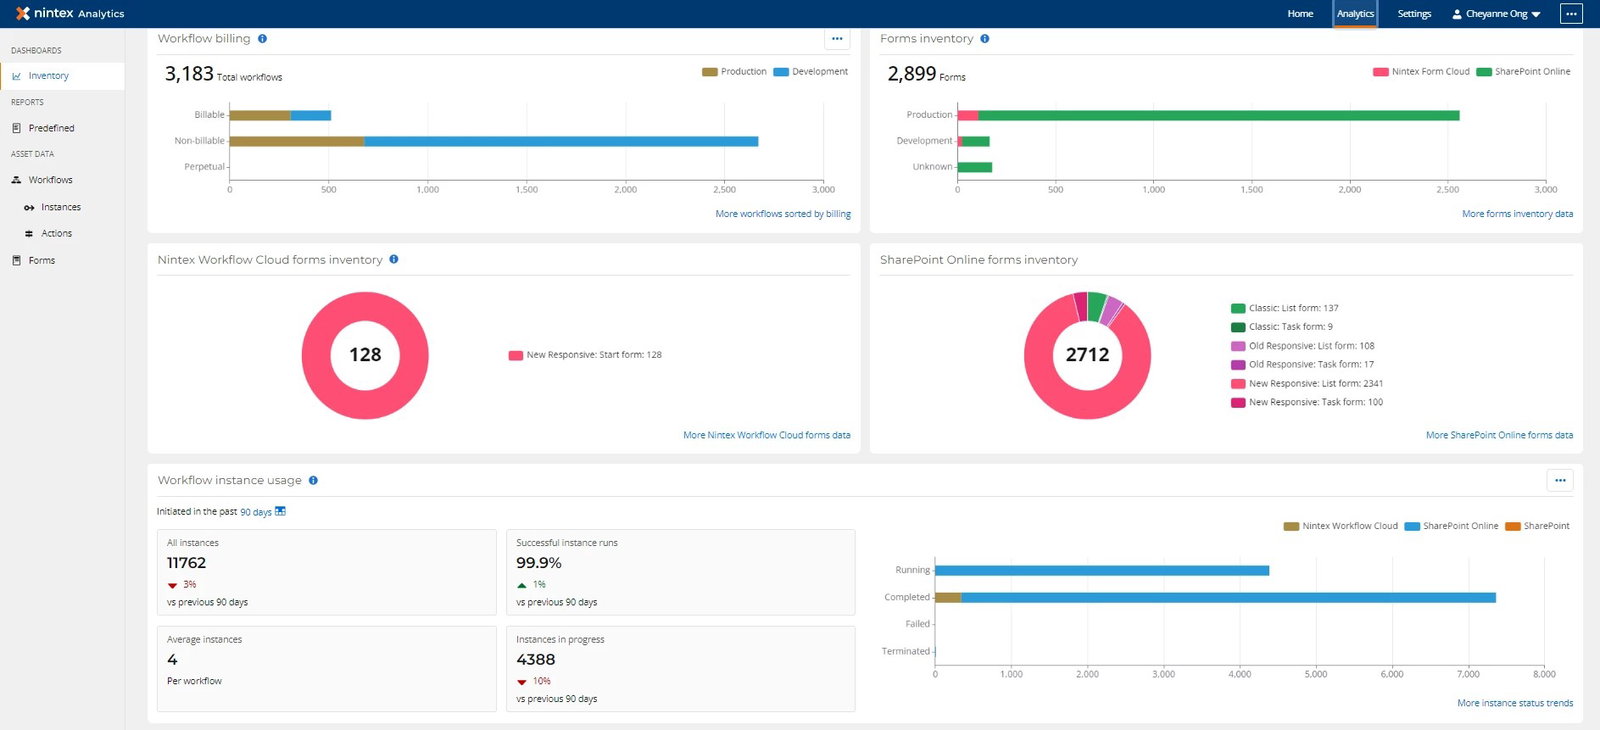Image resolution: width=1600 pixels, height=730 pixels.
Task: Click the Workflow instance usage info icon
Action: pyautogui.click(x=313, y=480)
